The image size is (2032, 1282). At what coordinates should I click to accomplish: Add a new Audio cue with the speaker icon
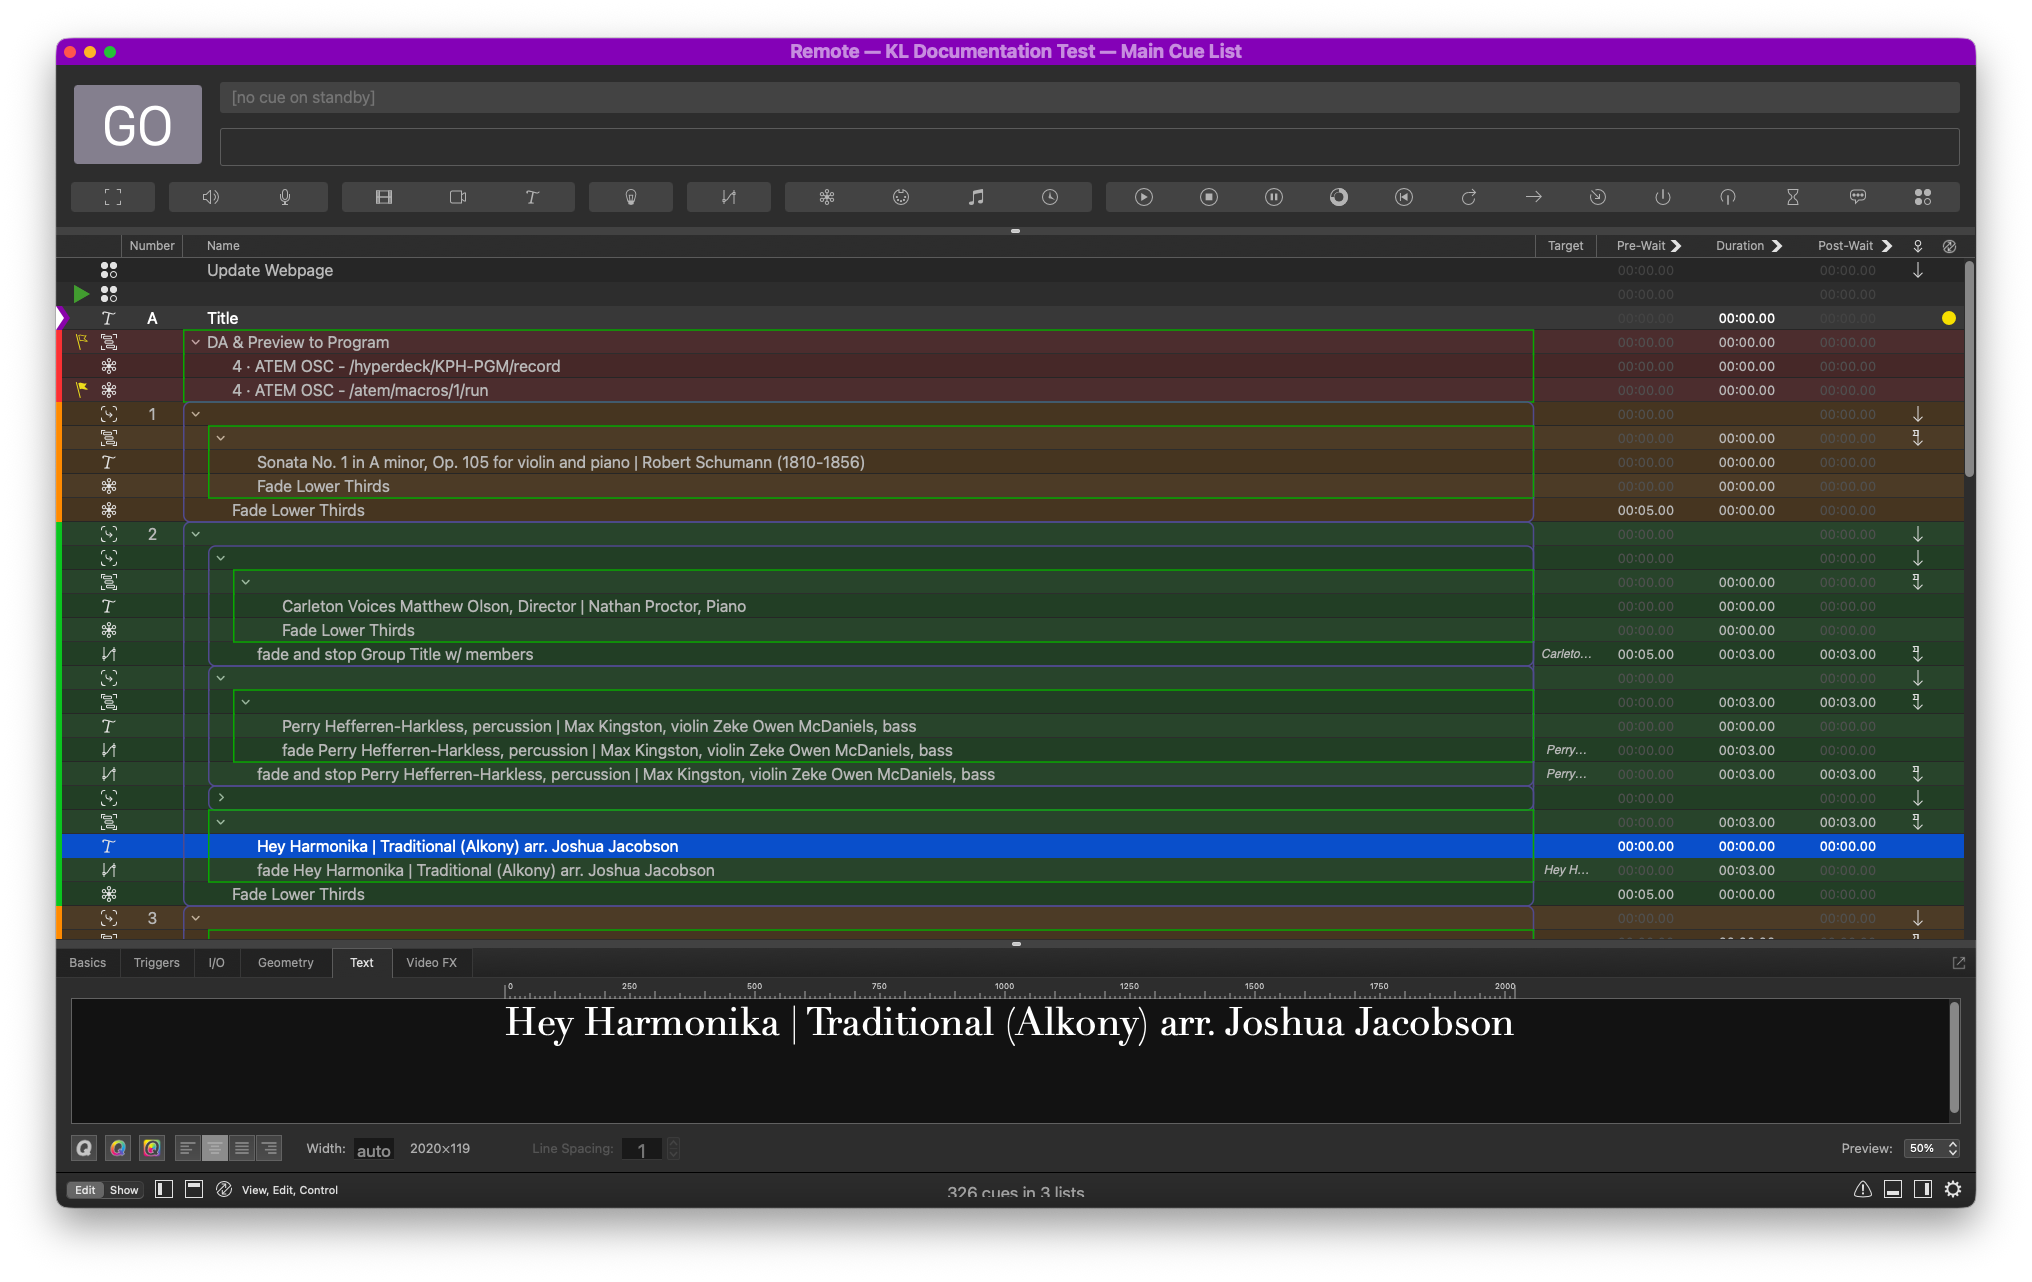click(210, 197)
